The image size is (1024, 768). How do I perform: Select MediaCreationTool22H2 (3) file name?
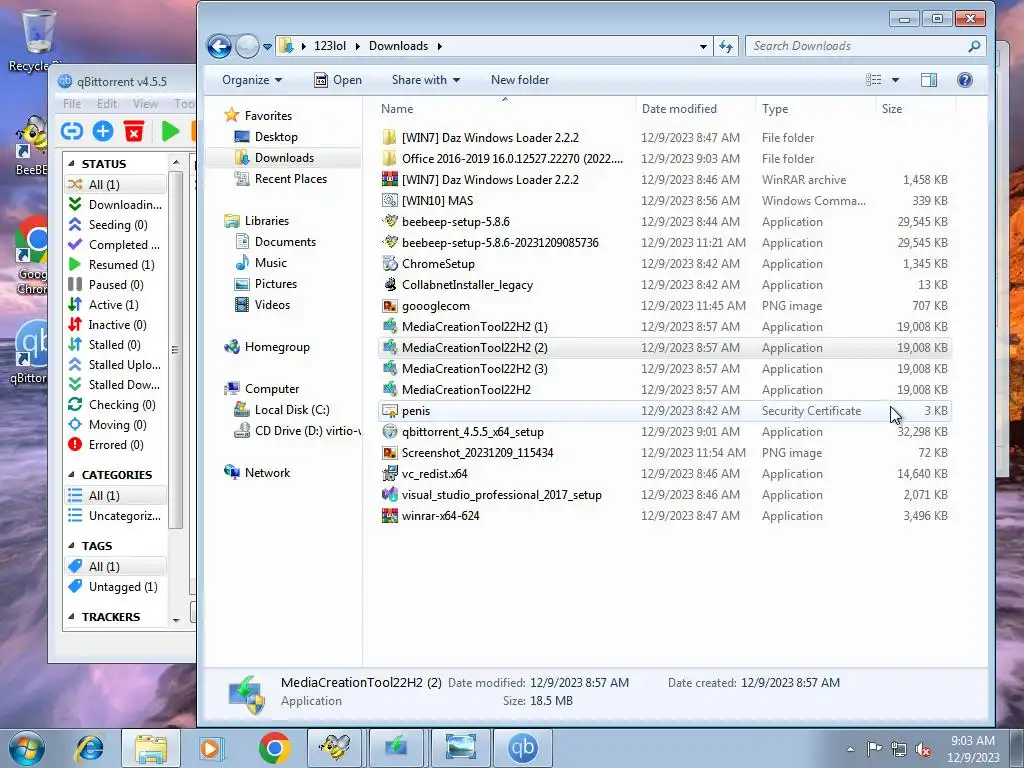[x=475, y=368]
